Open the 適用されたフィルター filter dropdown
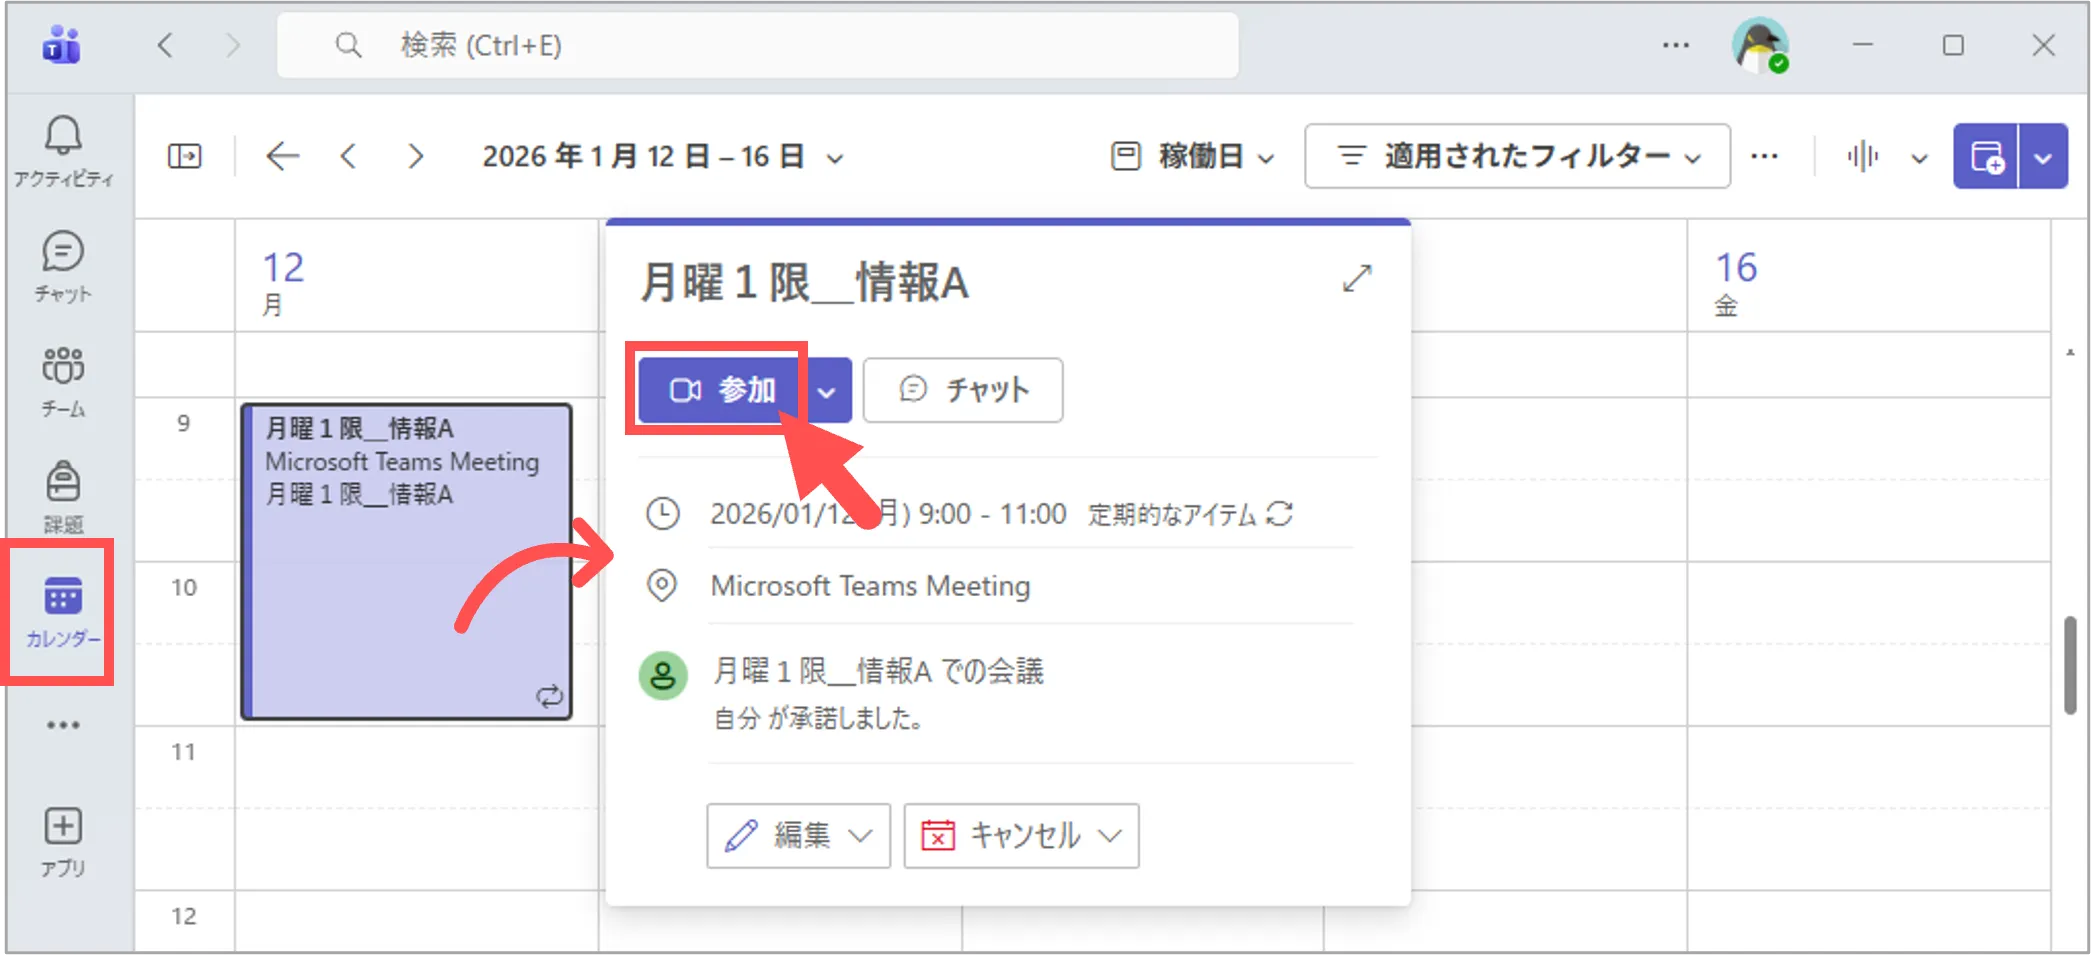 (1517, 157)
